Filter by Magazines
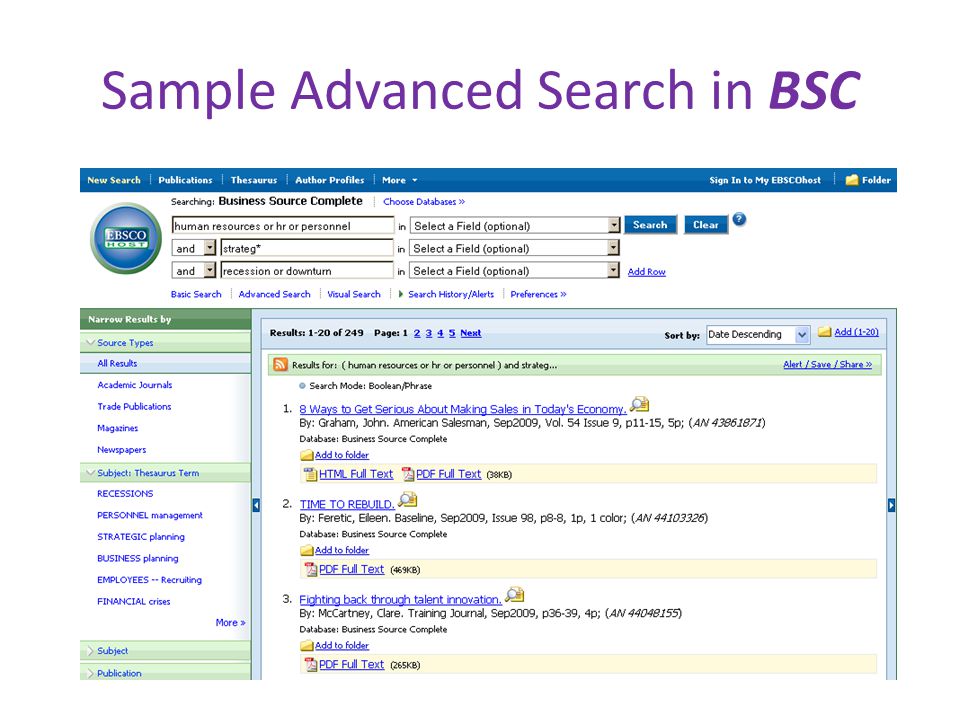This screenshot has height=720, width=960. click(118, 429)
